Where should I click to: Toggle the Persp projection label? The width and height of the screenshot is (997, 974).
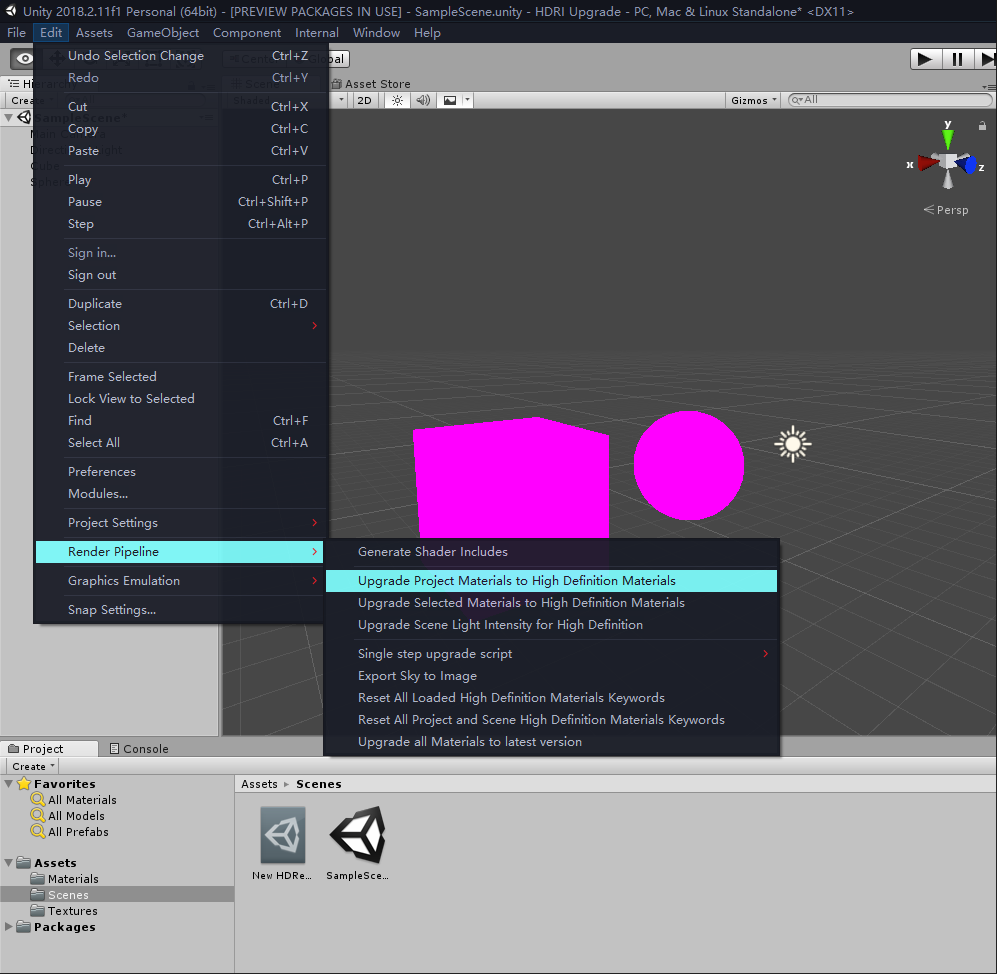click(946, 210)
